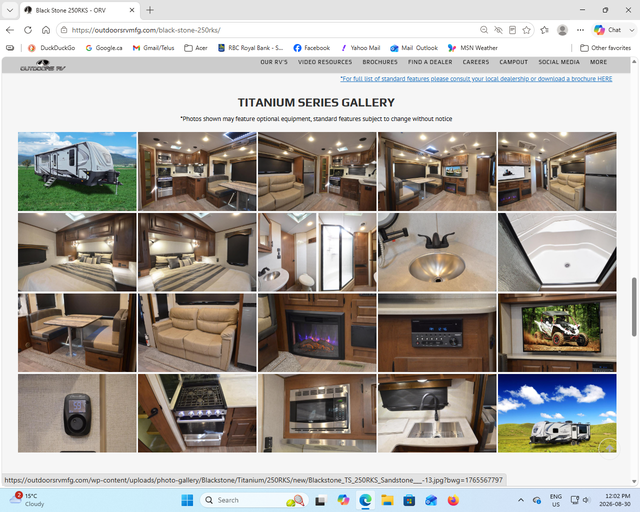Open the Windows Start button
The image size is (640, 512).
click(187, 500)
